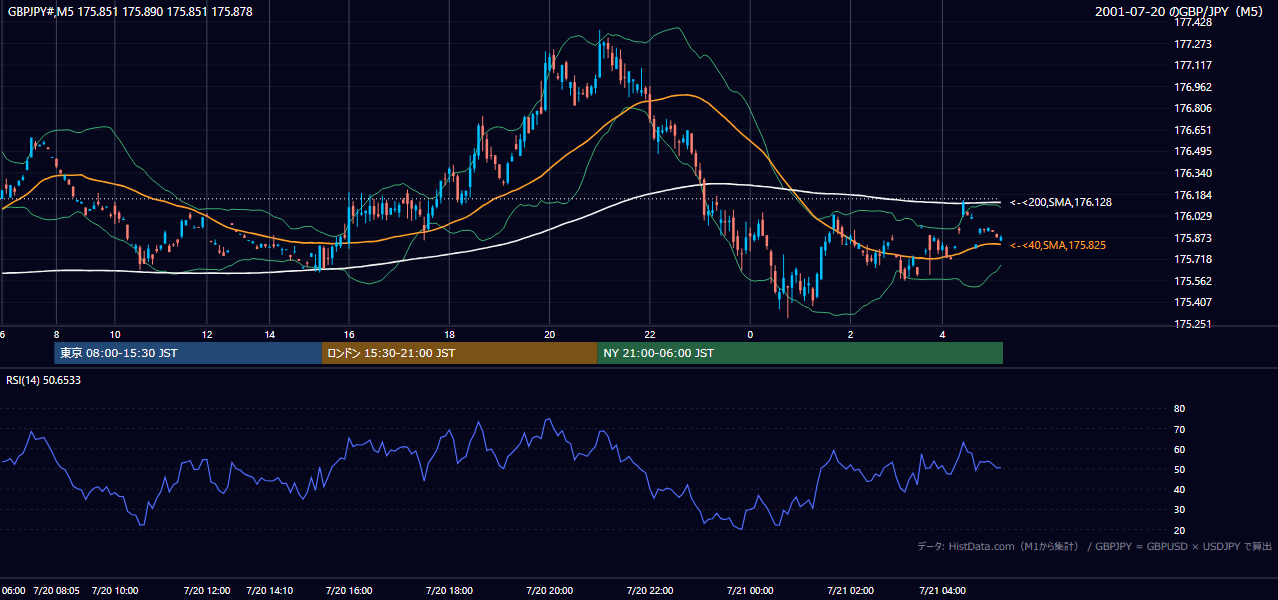The height and width of the screenshot is (600, 1278).
Task: Click the 7/21 00:00 bottom date label
Action: [x=750, y=590]
